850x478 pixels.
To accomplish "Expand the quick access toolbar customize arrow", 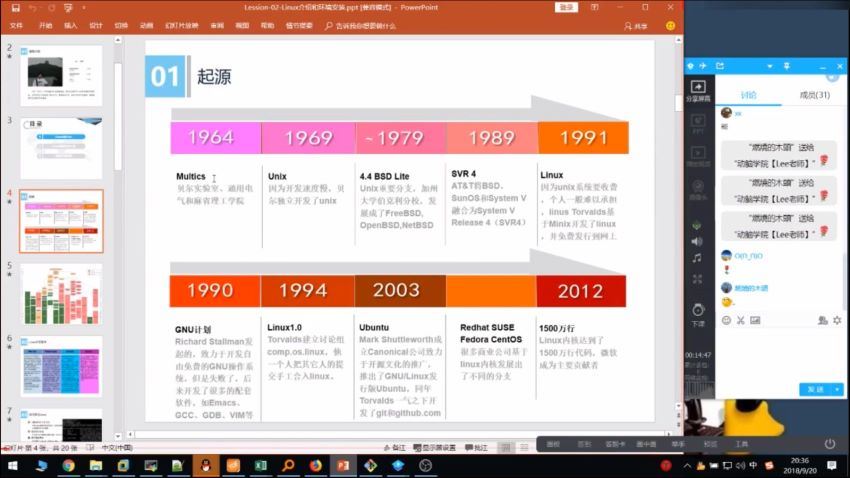I will click(84, 8).
